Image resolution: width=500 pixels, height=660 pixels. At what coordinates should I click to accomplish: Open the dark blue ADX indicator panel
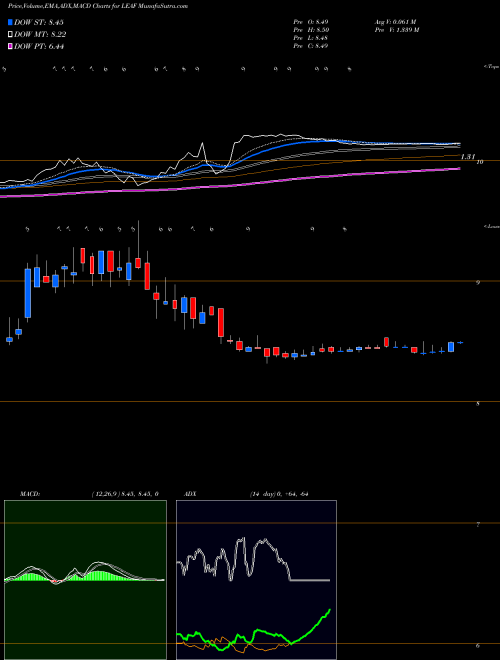256,580
